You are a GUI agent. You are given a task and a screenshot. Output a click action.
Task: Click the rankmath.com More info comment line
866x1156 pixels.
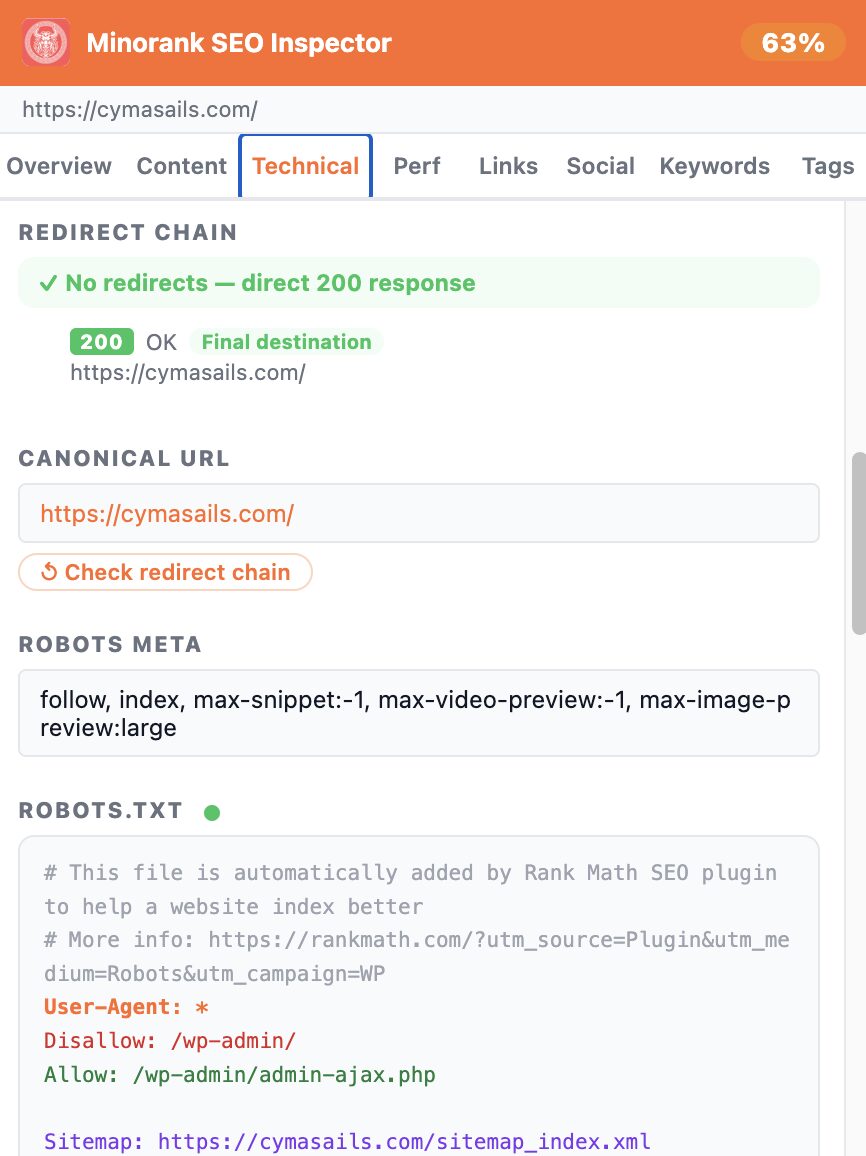tap(416, 956)
